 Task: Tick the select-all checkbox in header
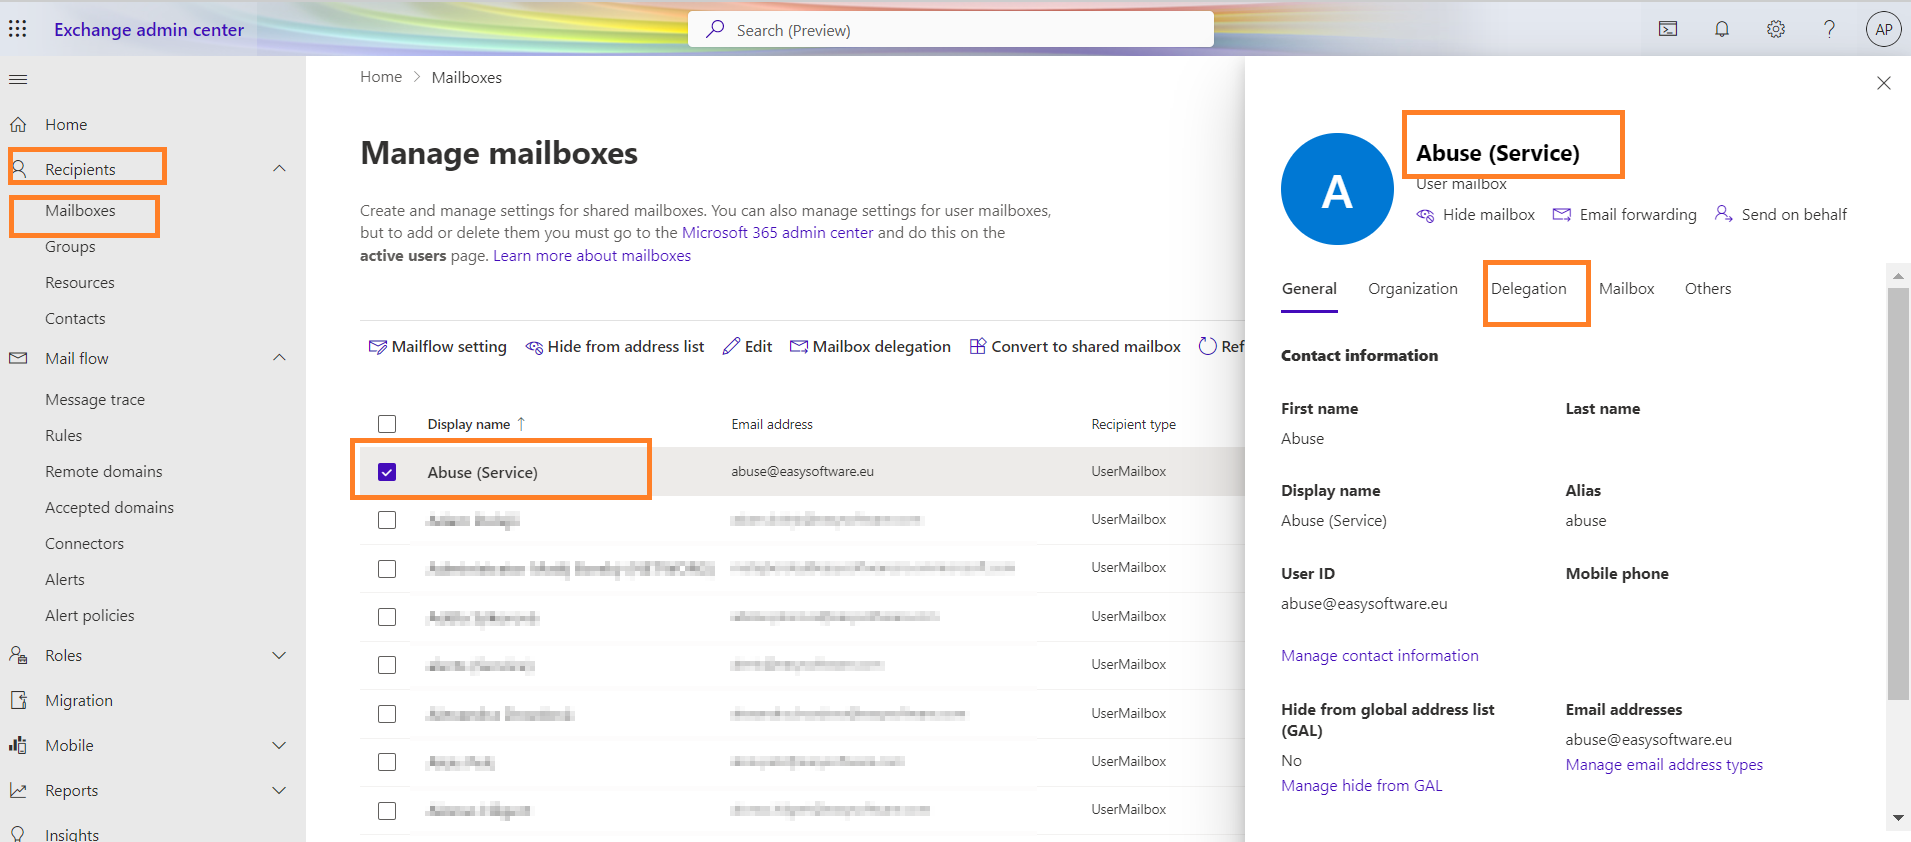(387, 424)
